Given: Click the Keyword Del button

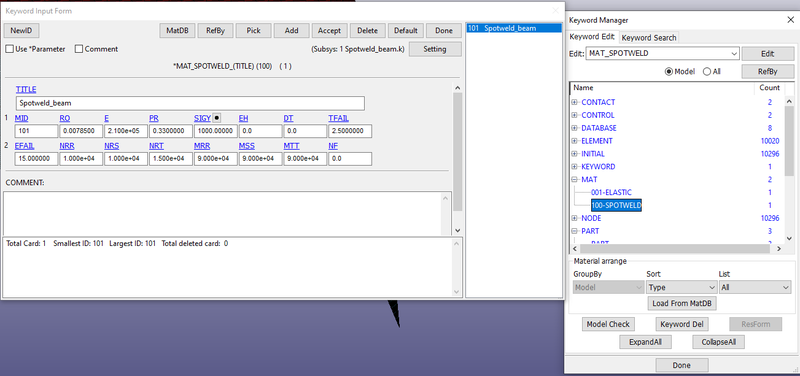Looking at the screenshot, I should 682,324.
